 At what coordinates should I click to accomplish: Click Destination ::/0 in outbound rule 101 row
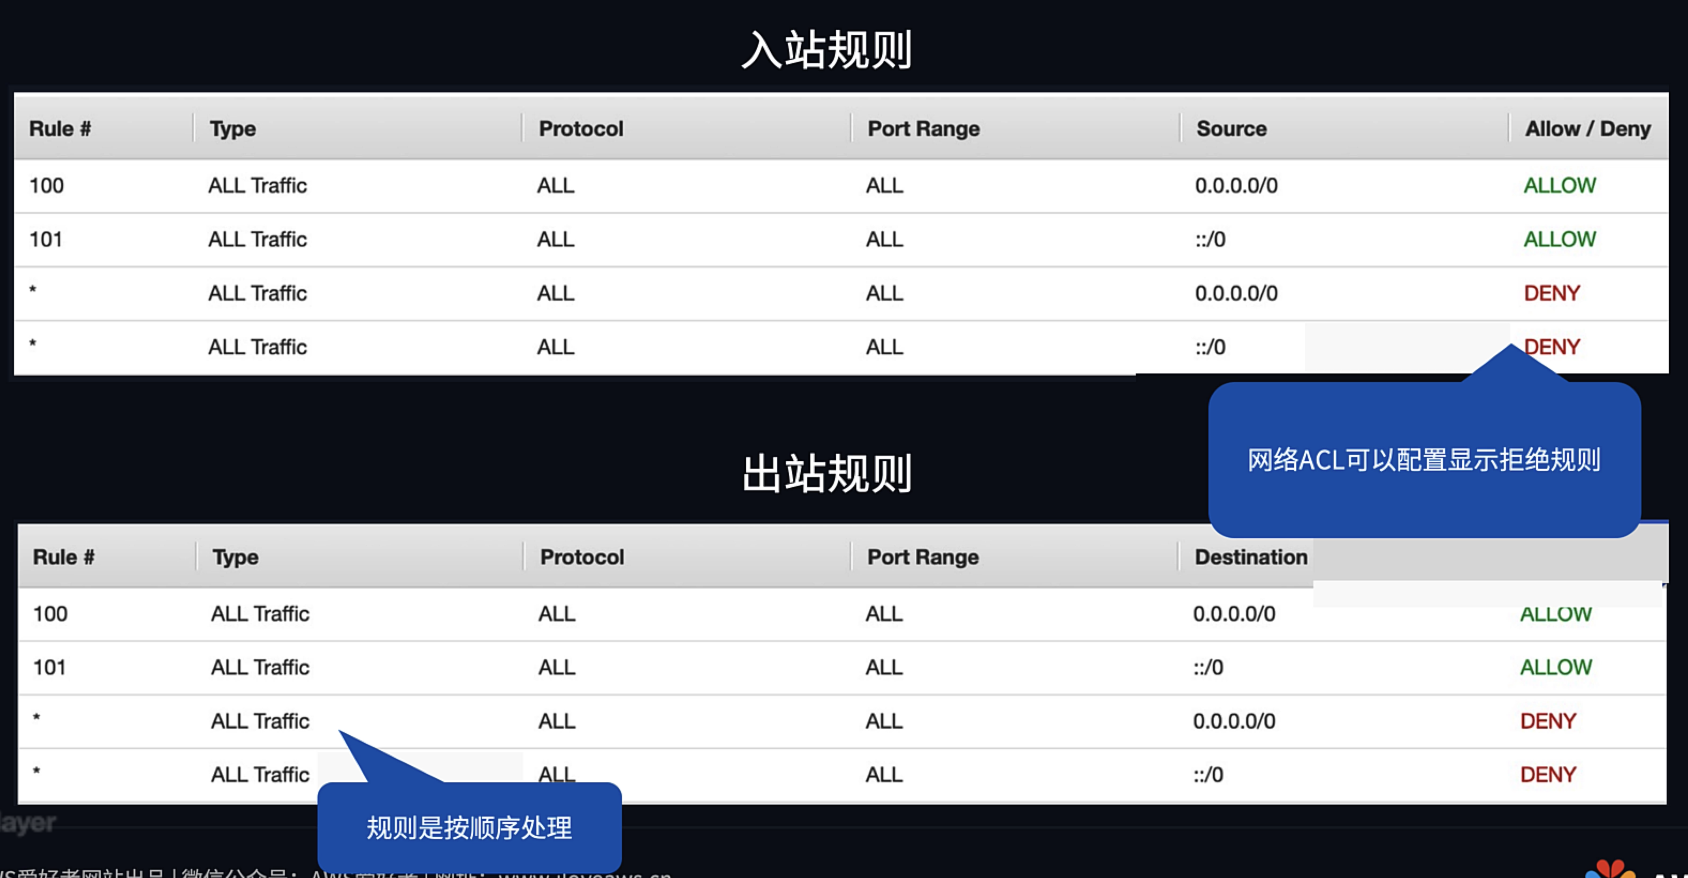[1208, 667]
